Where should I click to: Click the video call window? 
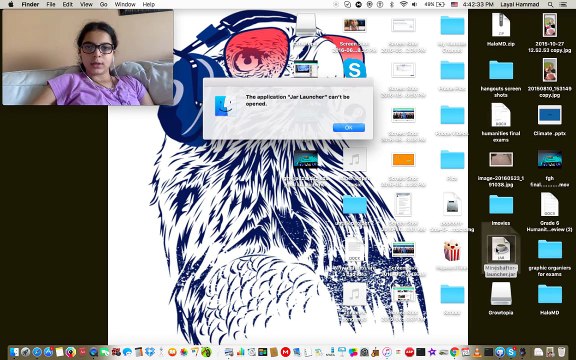88,57
